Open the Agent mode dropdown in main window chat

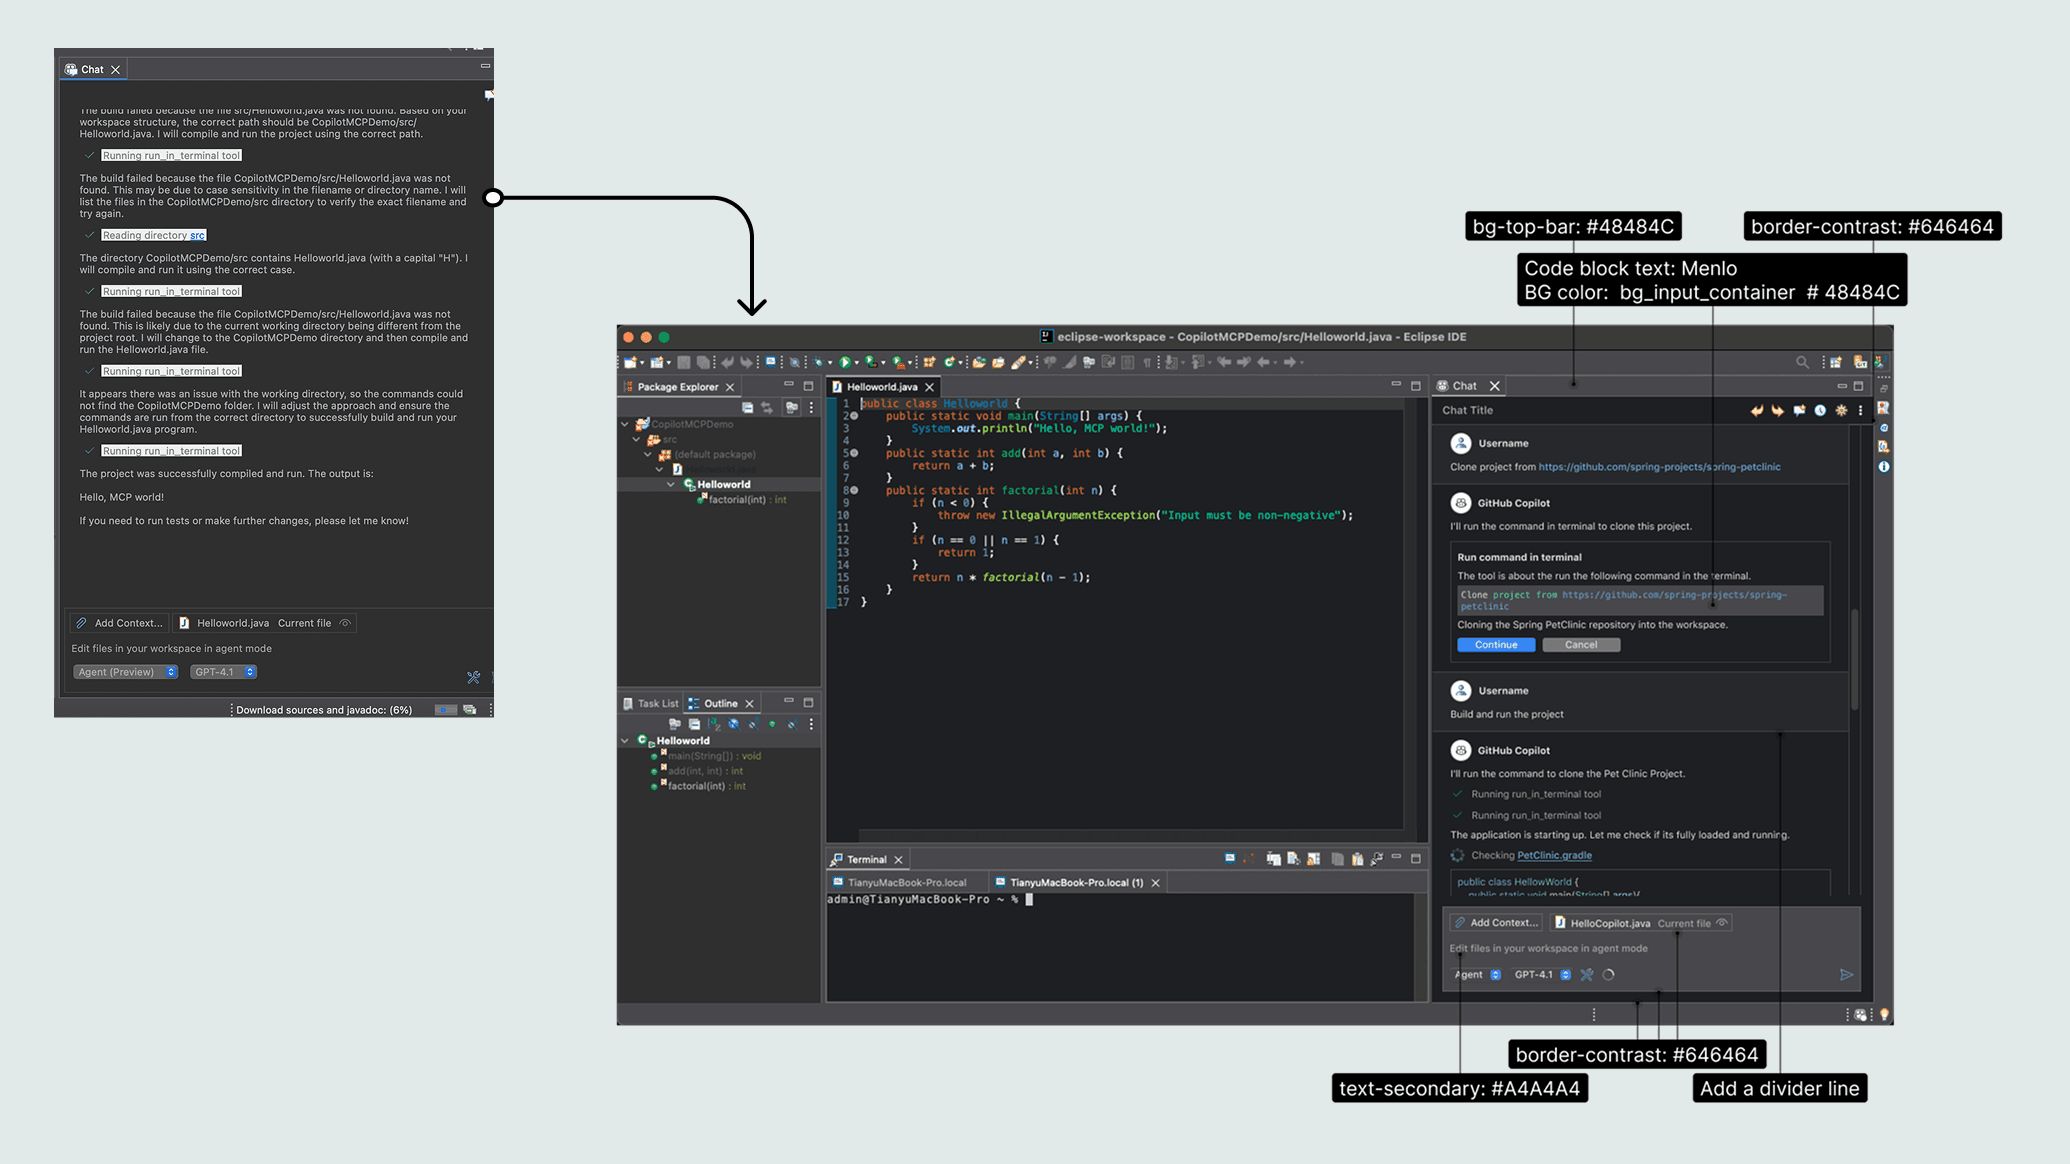coord(1477,975)
